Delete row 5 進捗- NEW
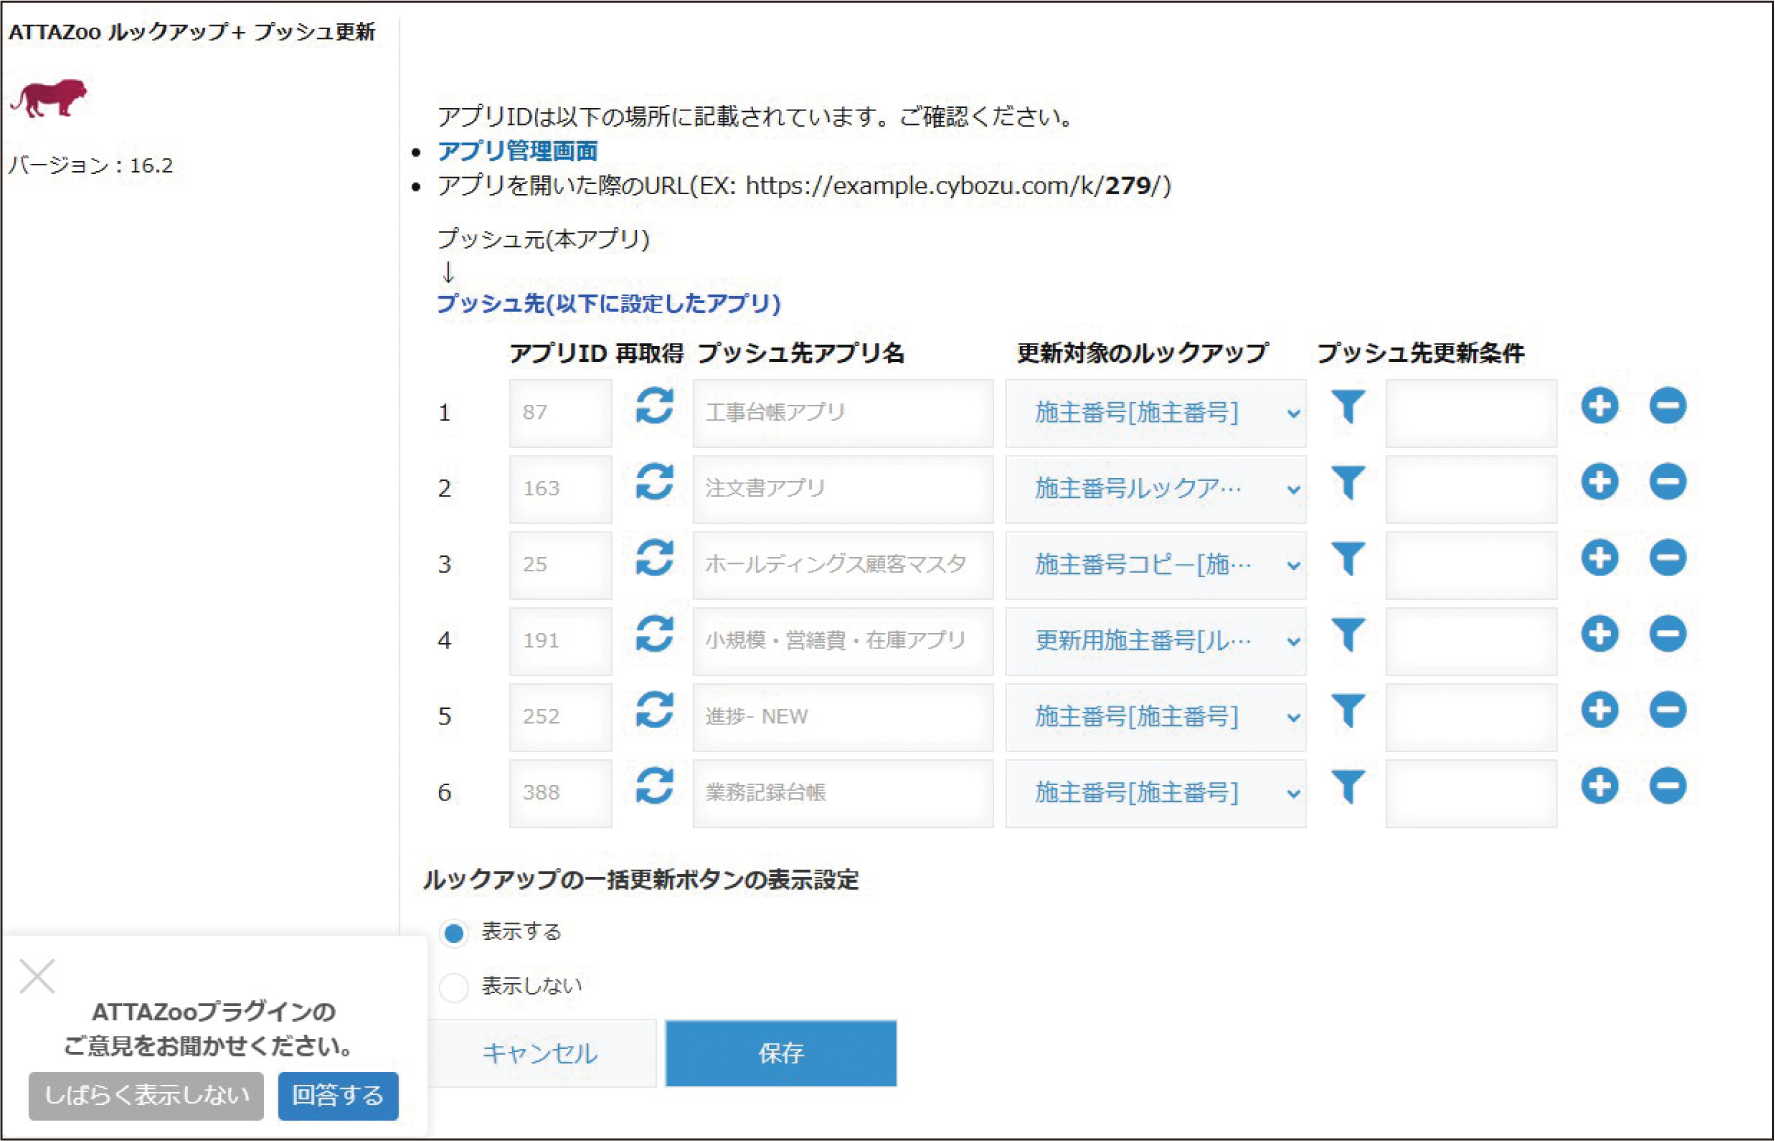 click(x=1668, y=710)
